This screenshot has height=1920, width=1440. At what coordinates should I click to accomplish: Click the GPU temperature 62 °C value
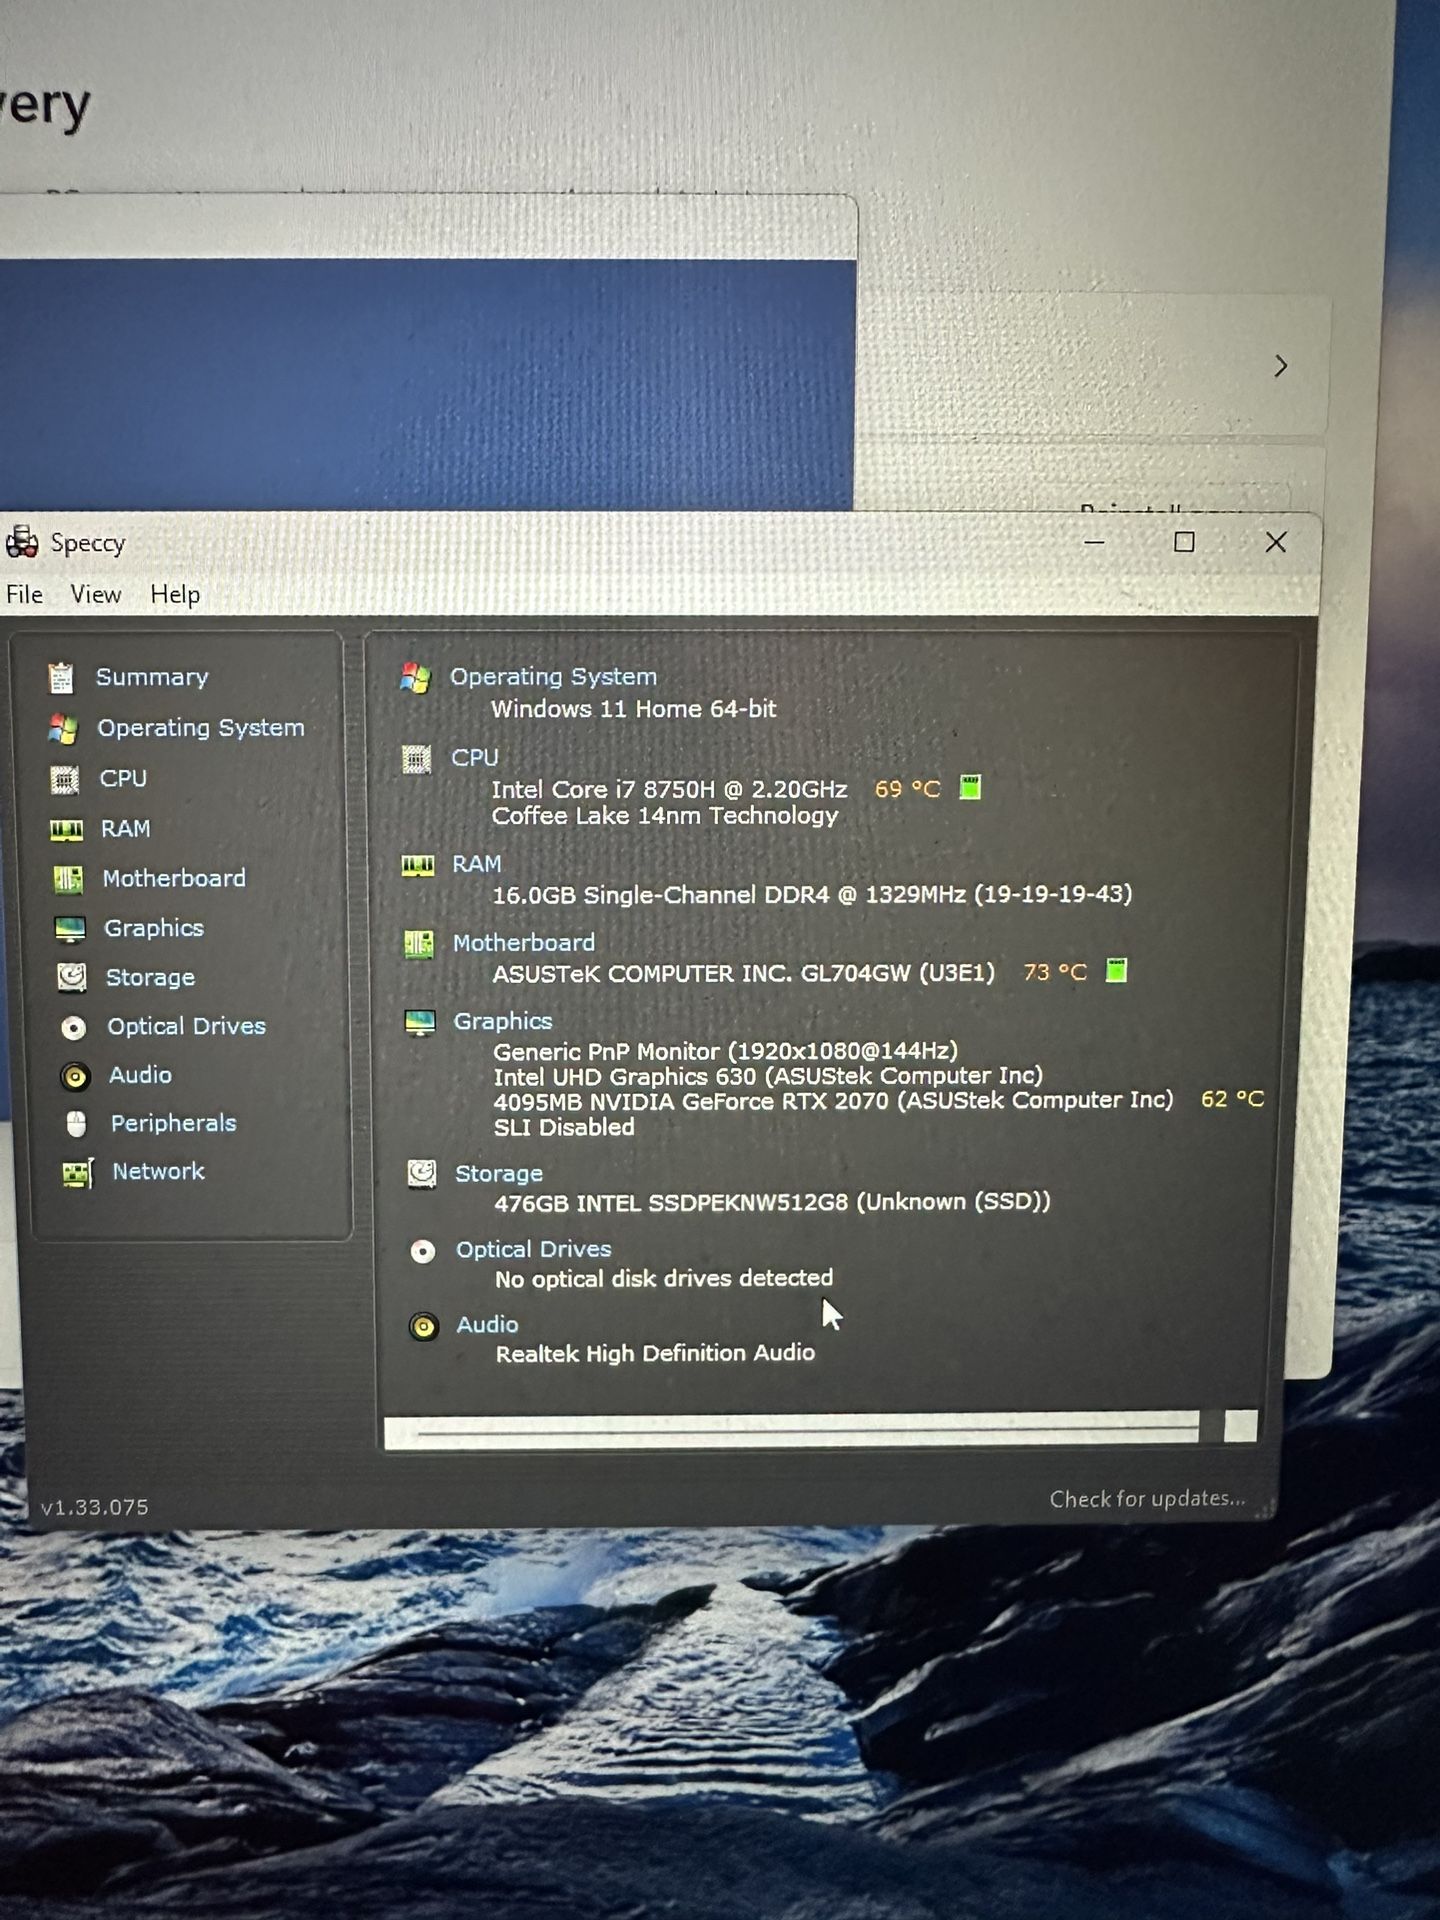(x=1232, y=1099)
